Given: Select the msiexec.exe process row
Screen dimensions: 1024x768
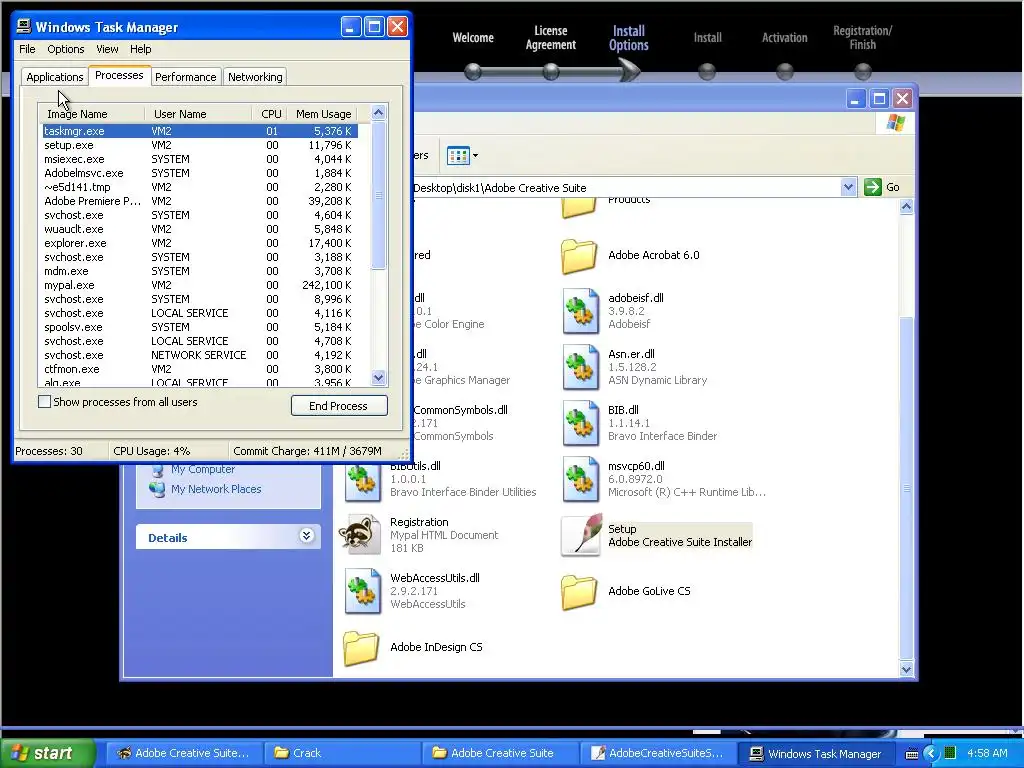Looking at the screenshot, I should coord(200,159).
